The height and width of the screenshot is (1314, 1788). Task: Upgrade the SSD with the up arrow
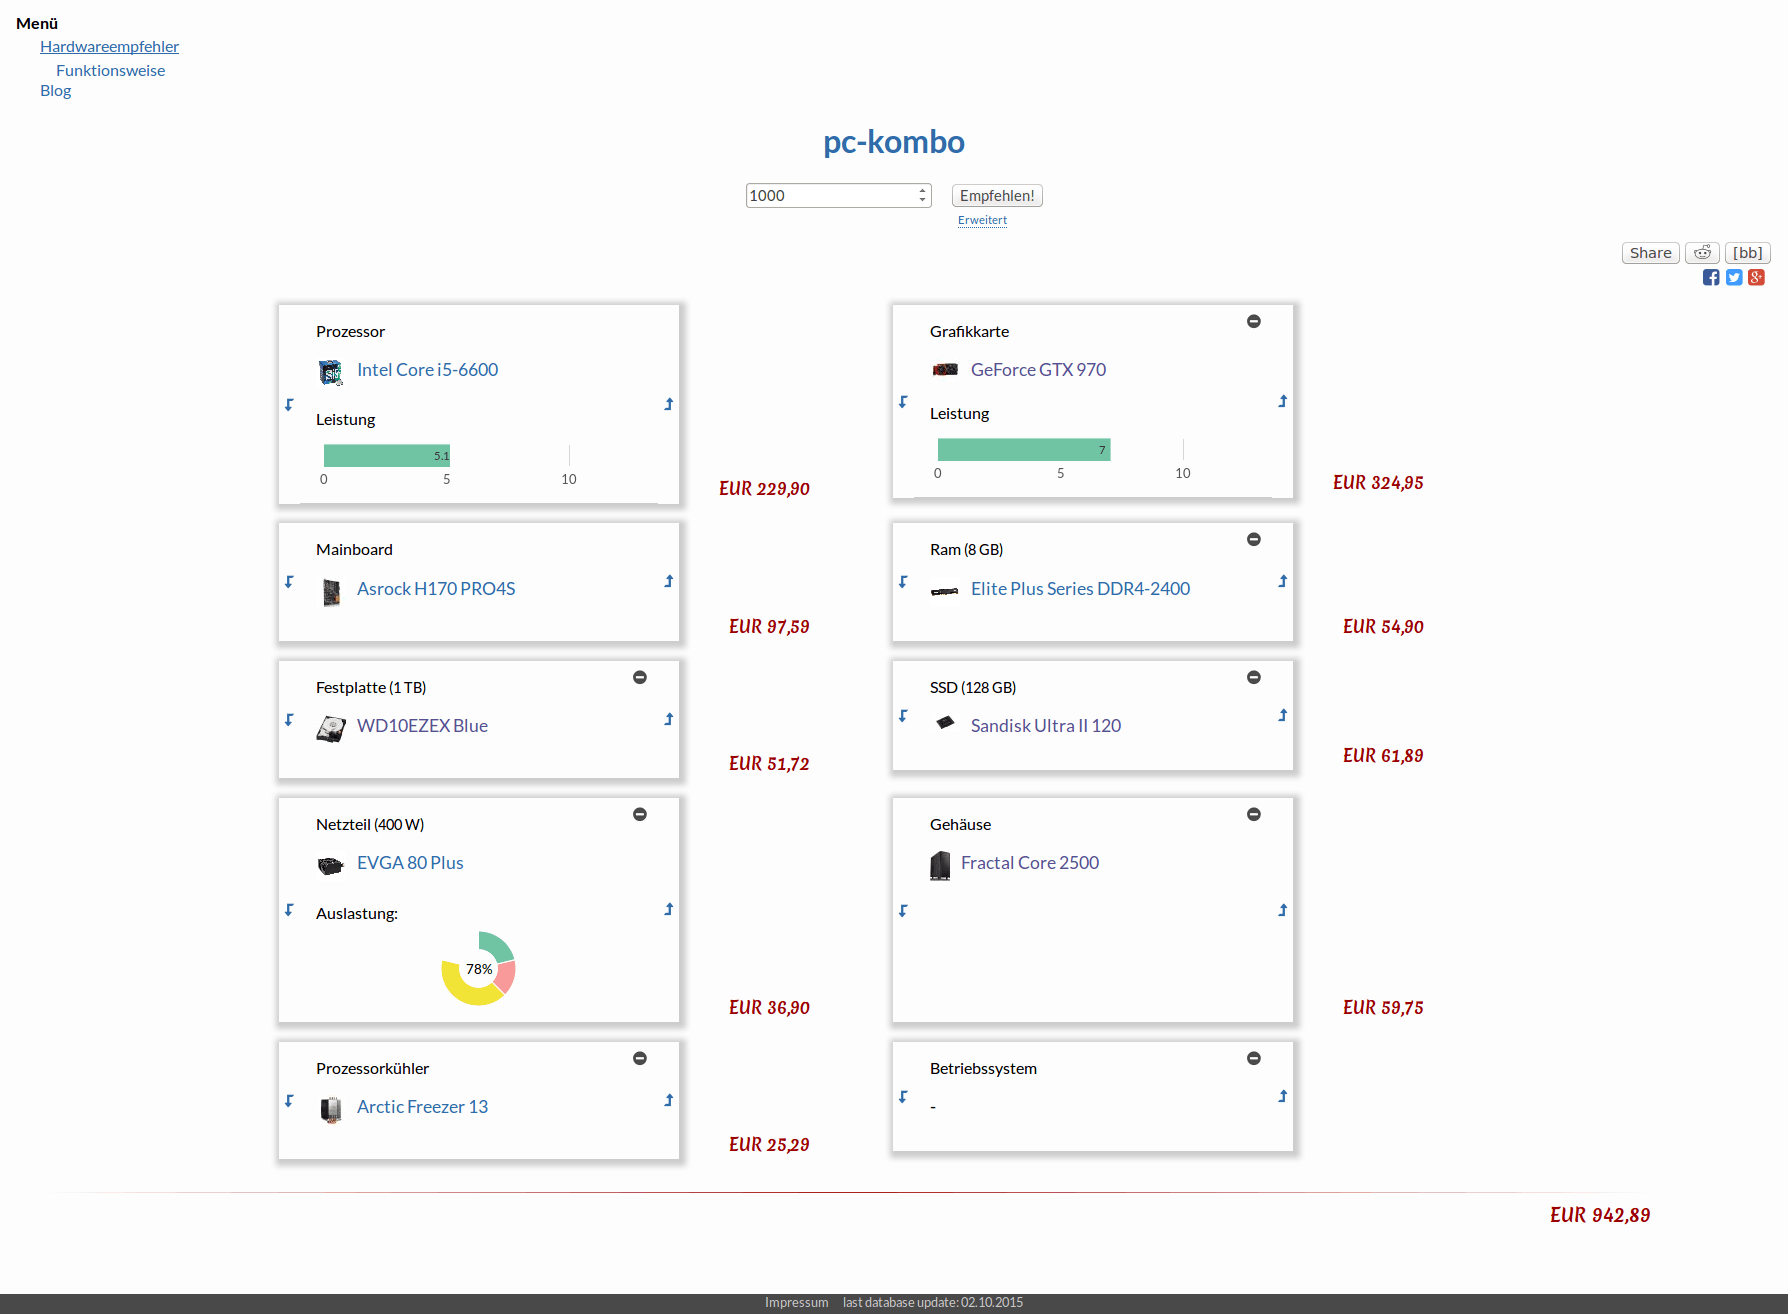[1283, 715]
